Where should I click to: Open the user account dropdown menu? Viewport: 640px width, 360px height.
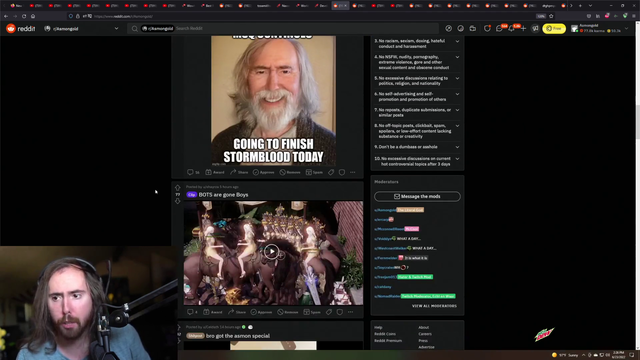pos(600,28)
